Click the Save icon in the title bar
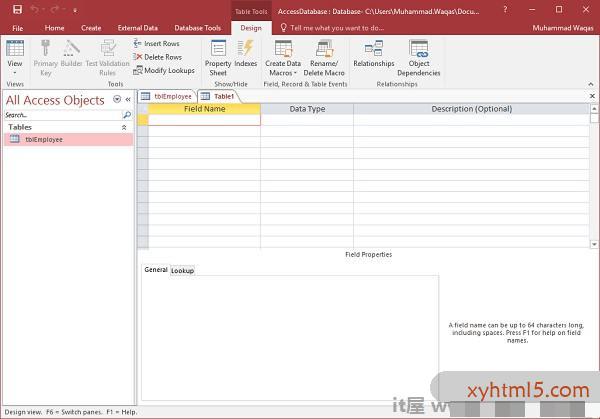The height and width of the screenshot is (419, 600). click(17, 10)
